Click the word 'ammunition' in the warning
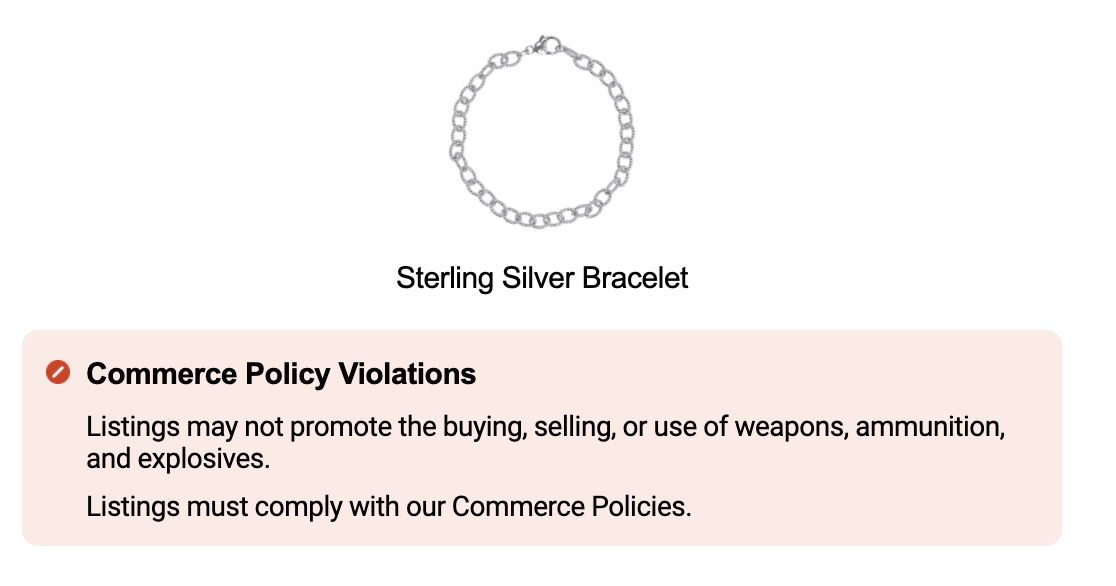Image resolution: width=1116 pixels, height=586 pixels. (x=930, y=428)
